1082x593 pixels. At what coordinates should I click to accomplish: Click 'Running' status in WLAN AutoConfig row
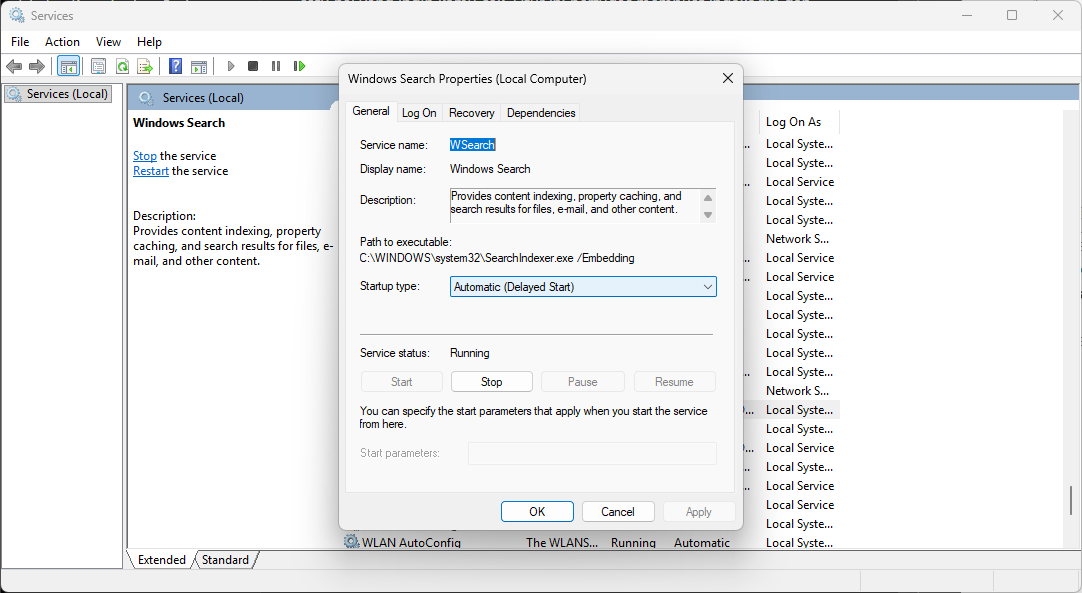(633, 543)
